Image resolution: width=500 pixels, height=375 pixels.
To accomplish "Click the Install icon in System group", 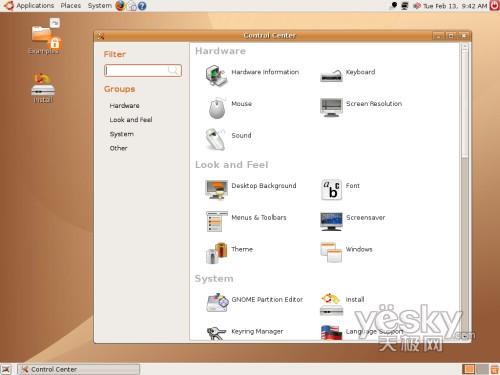I will point(331,304).
